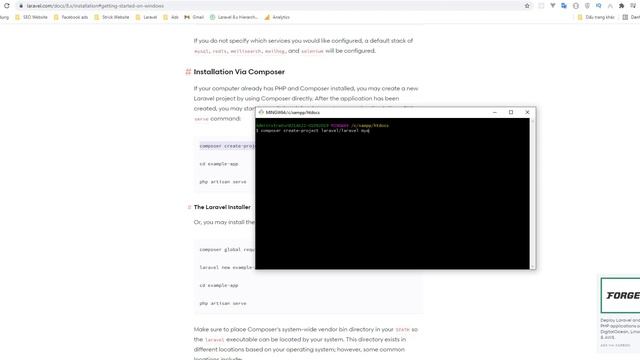Viewport: 640px width, 360px height.
Task: Open the Strick Website bookmark folder
Action: click(111, 17)
